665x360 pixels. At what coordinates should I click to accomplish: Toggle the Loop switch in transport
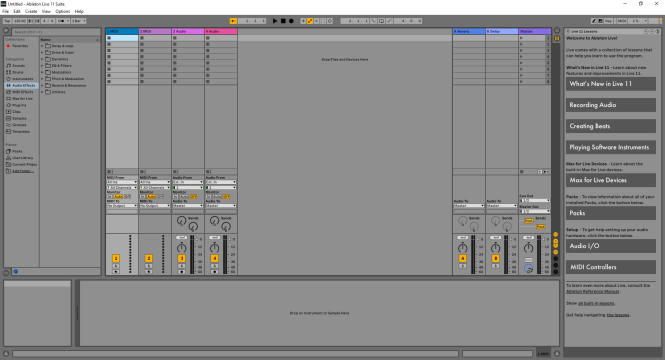(381, 21)
